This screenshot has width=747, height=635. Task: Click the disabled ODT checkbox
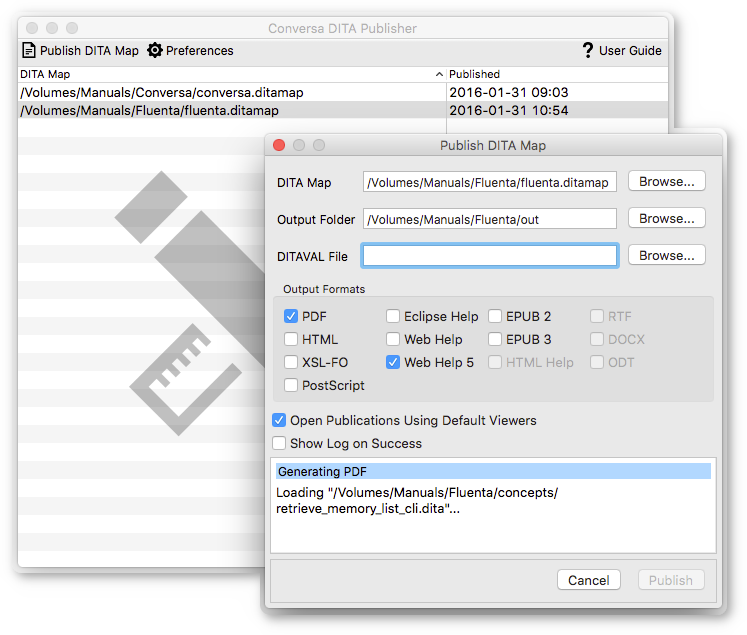[x=596, y=362]
